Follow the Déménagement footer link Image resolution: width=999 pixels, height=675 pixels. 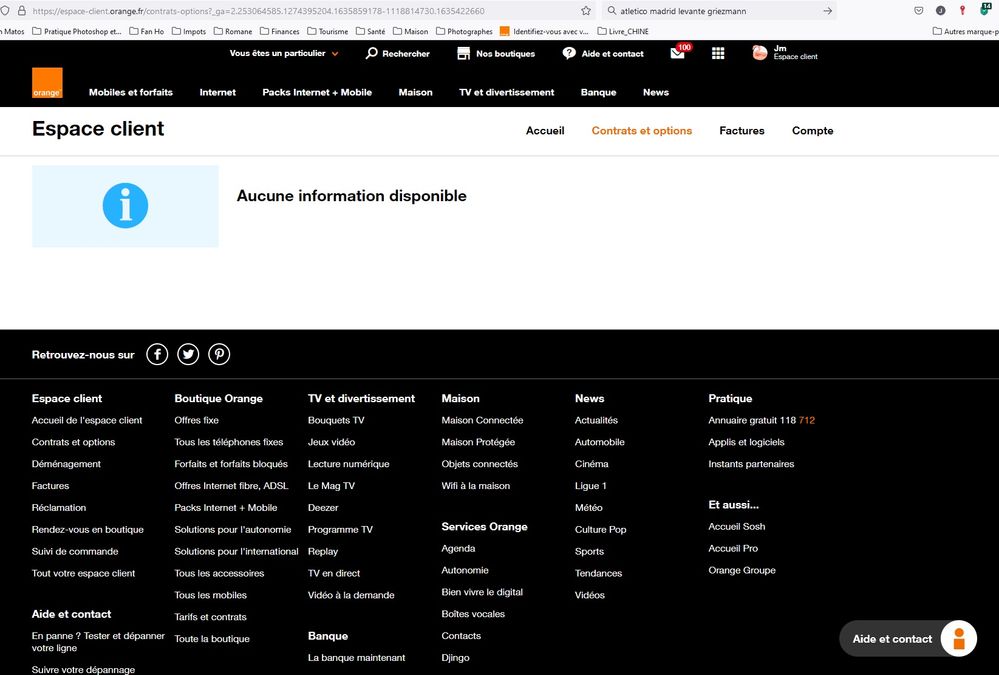click(x=66, y=464)
